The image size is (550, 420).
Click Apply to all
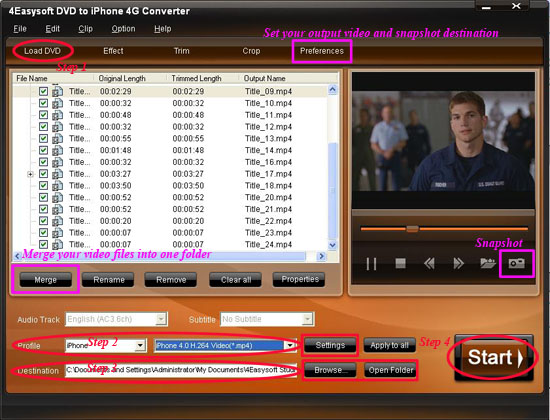click(389, 345)
